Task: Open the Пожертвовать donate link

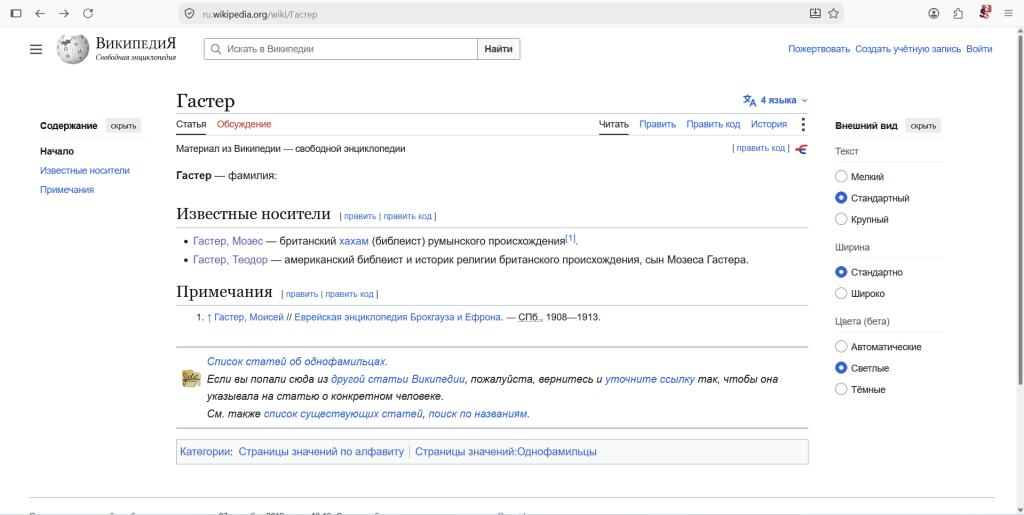Action: 819,49
